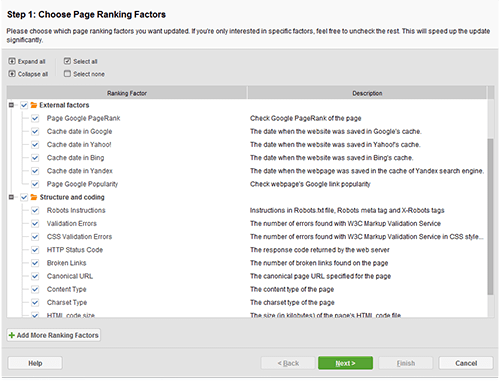The width and height of the screenshot is (500, 381).
Task: Click the Select all label
Action: (85, 62)
